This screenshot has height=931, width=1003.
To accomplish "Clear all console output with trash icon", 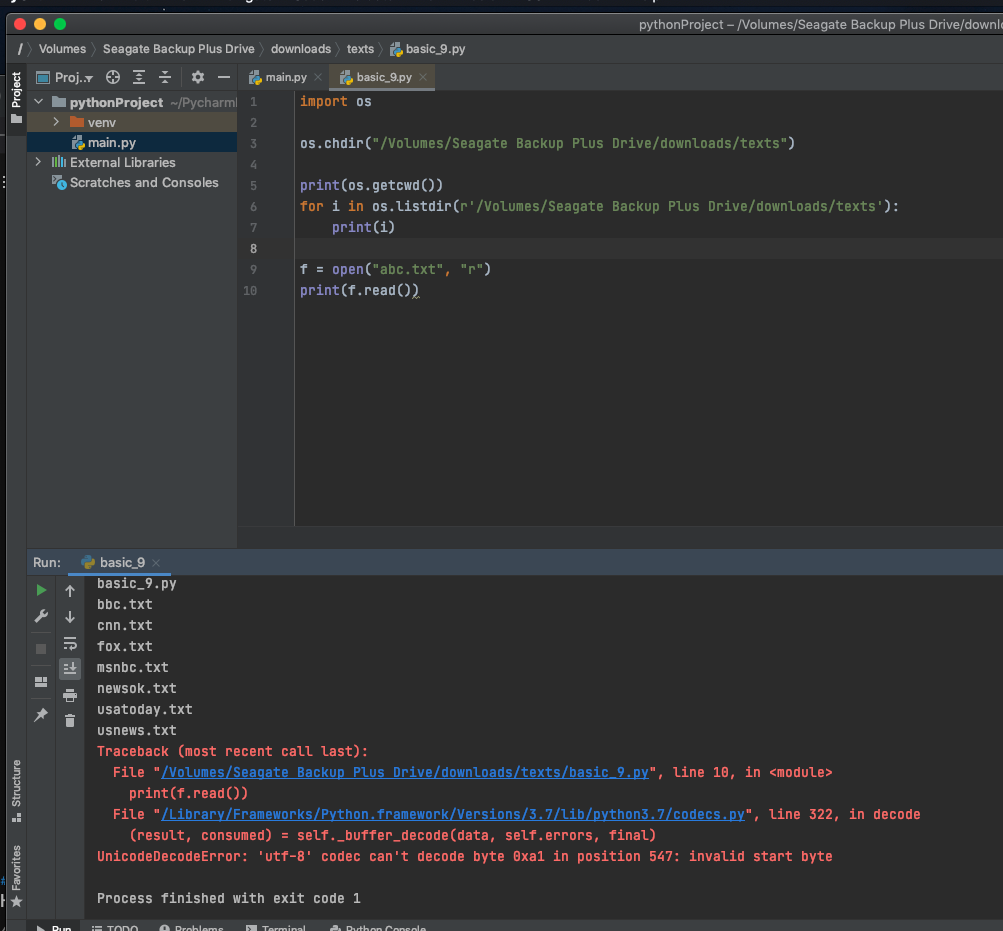I will (x=70, y=721).
